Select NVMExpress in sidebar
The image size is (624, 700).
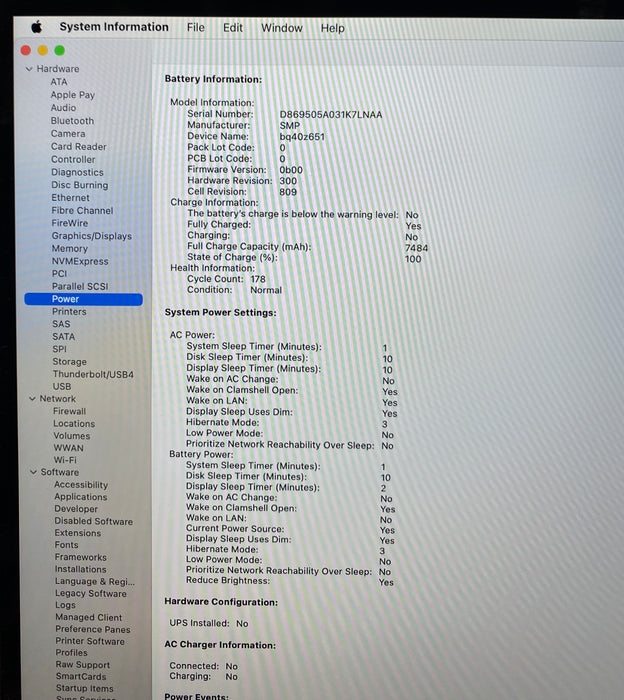pos(80,261)
